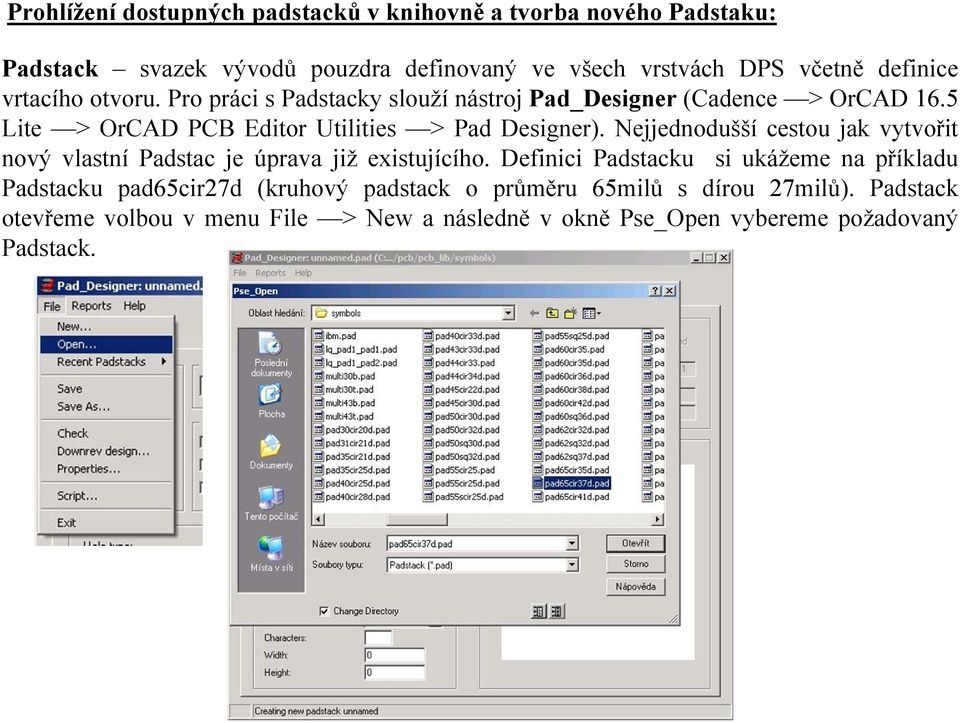Open the Místa v síti icon
The height and width of the screenshot is (723, 960).
[270, 549]
